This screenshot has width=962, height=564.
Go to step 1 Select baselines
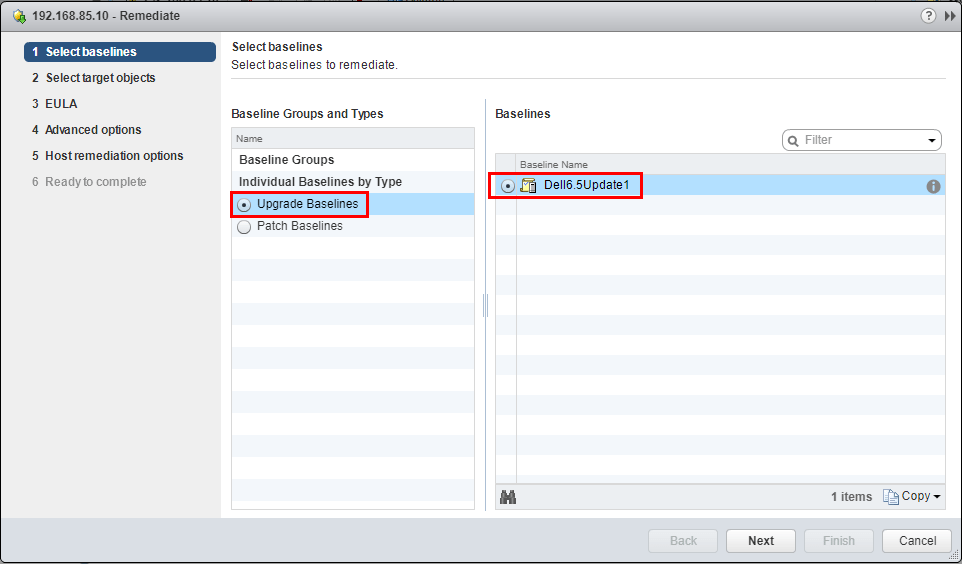click(120, 52)
